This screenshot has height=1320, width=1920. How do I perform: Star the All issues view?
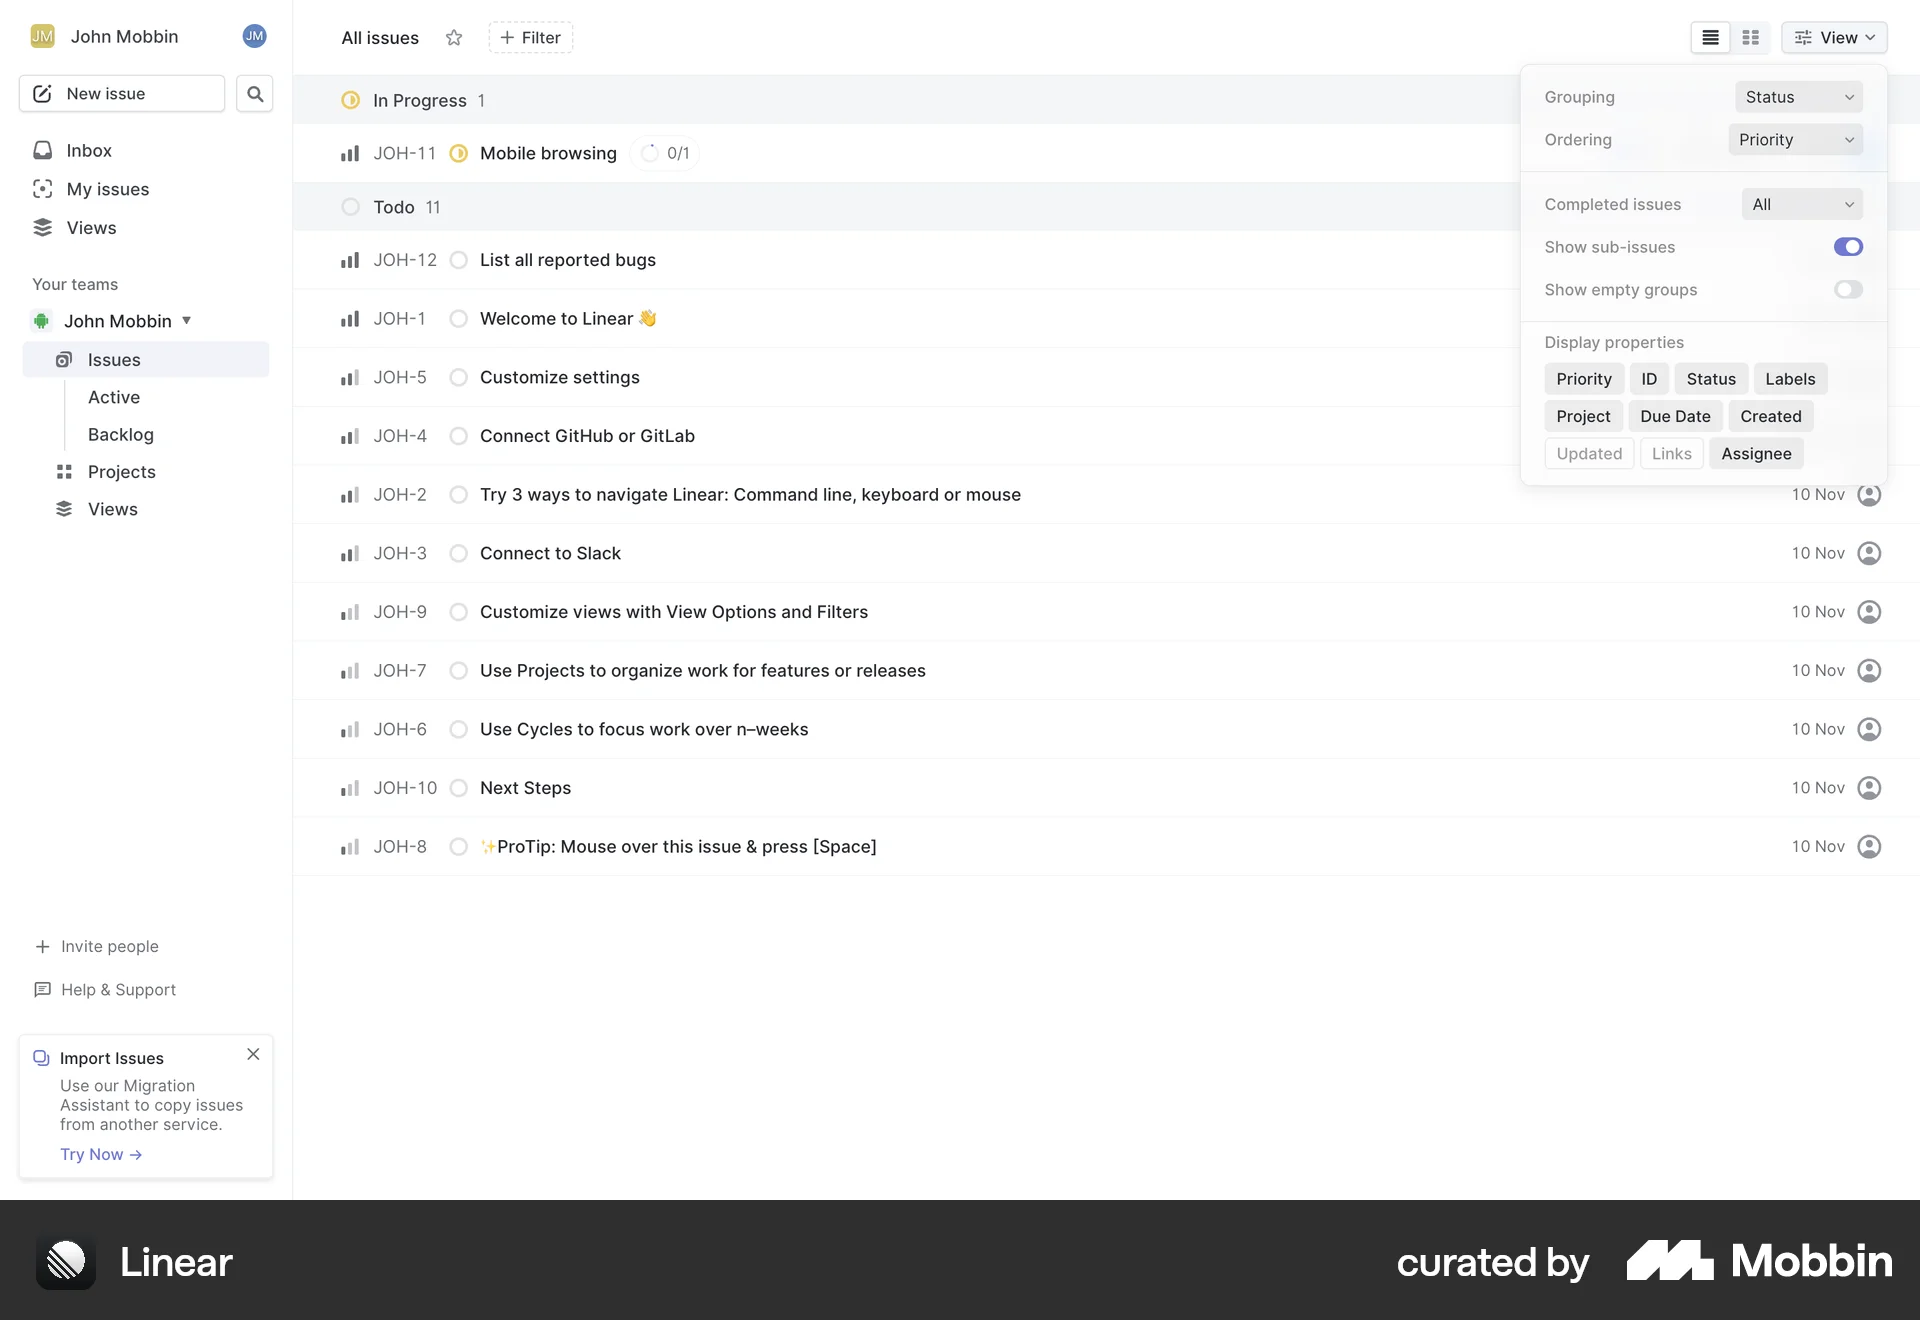454,38
